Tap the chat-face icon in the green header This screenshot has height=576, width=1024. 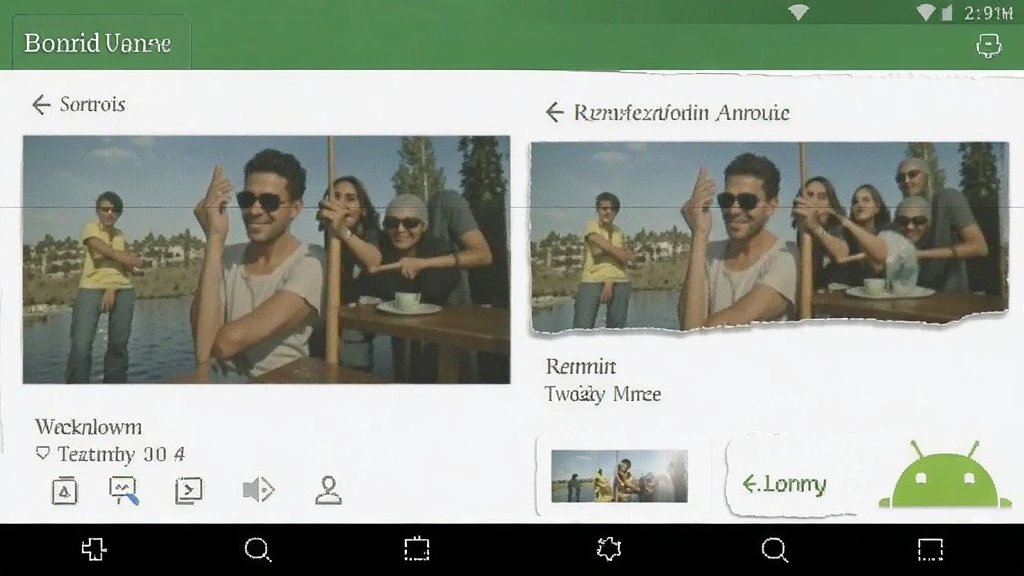(988, 46)
